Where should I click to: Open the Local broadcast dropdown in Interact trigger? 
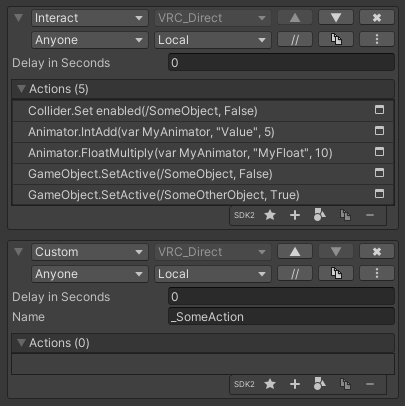213,40
